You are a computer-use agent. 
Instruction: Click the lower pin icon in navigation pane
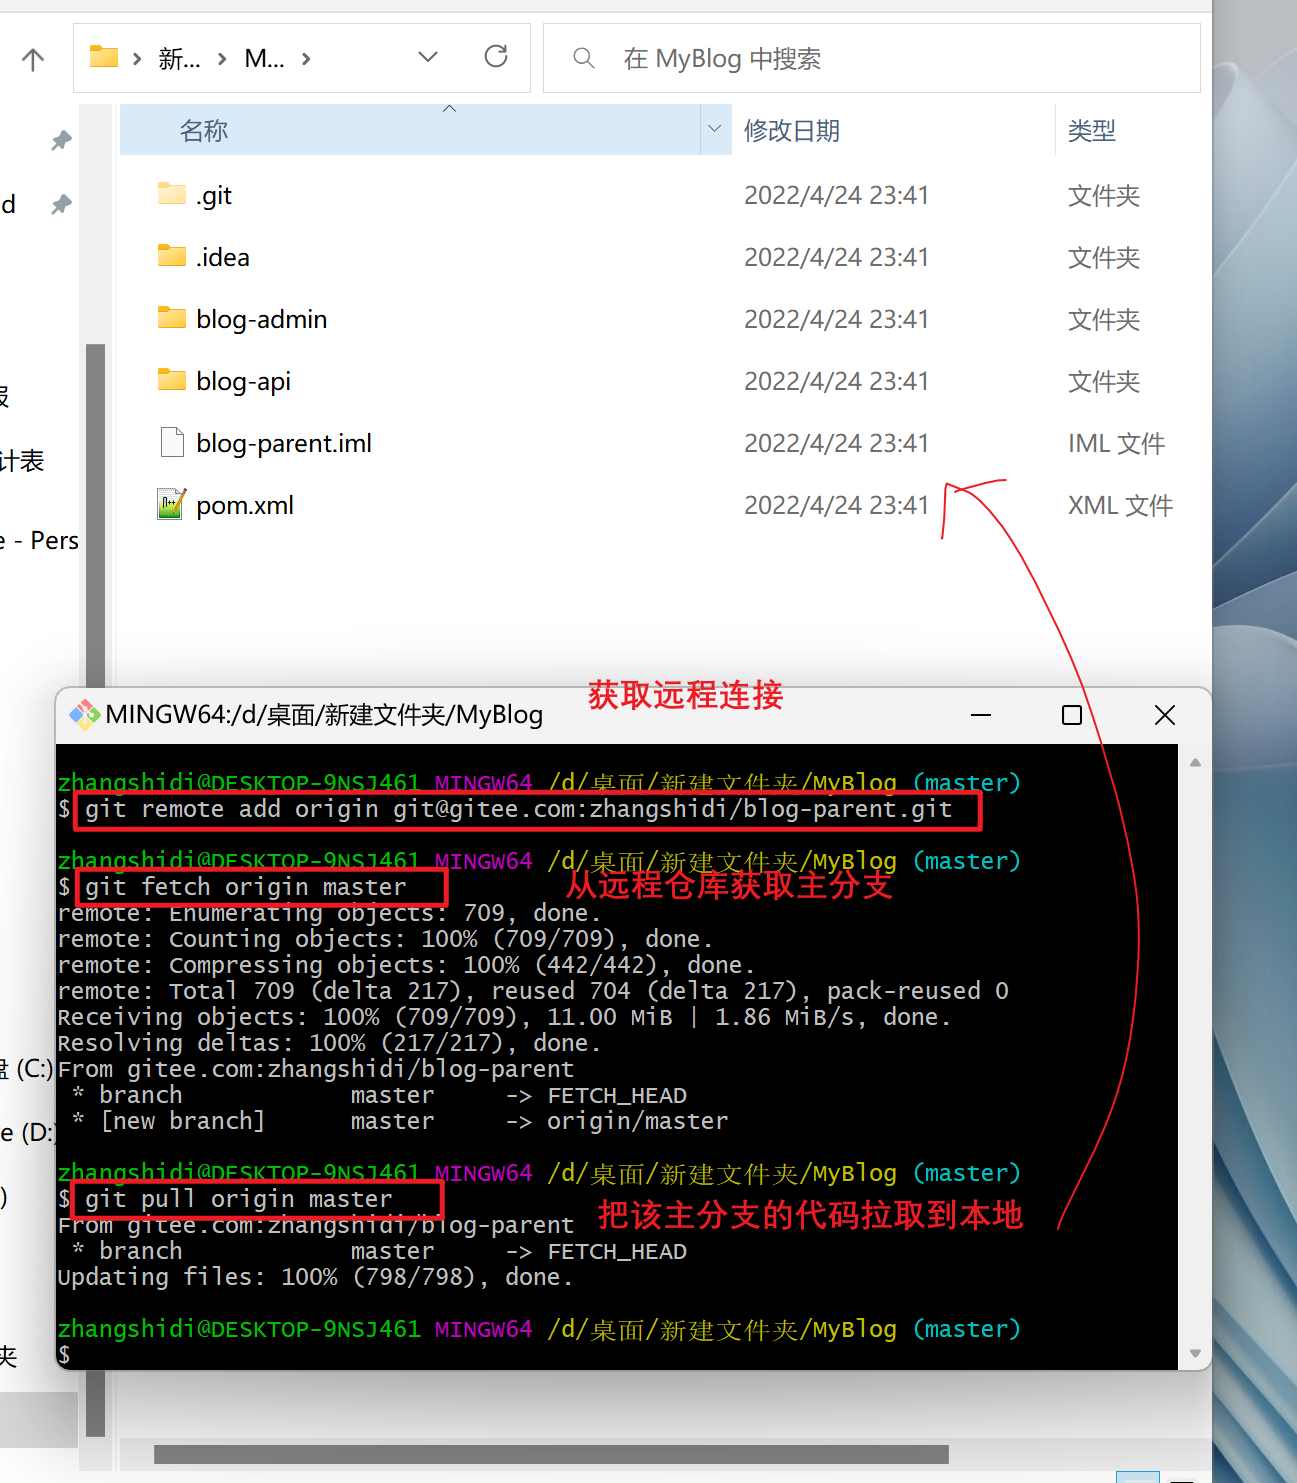pyautogui.click(x=61, y=205)
